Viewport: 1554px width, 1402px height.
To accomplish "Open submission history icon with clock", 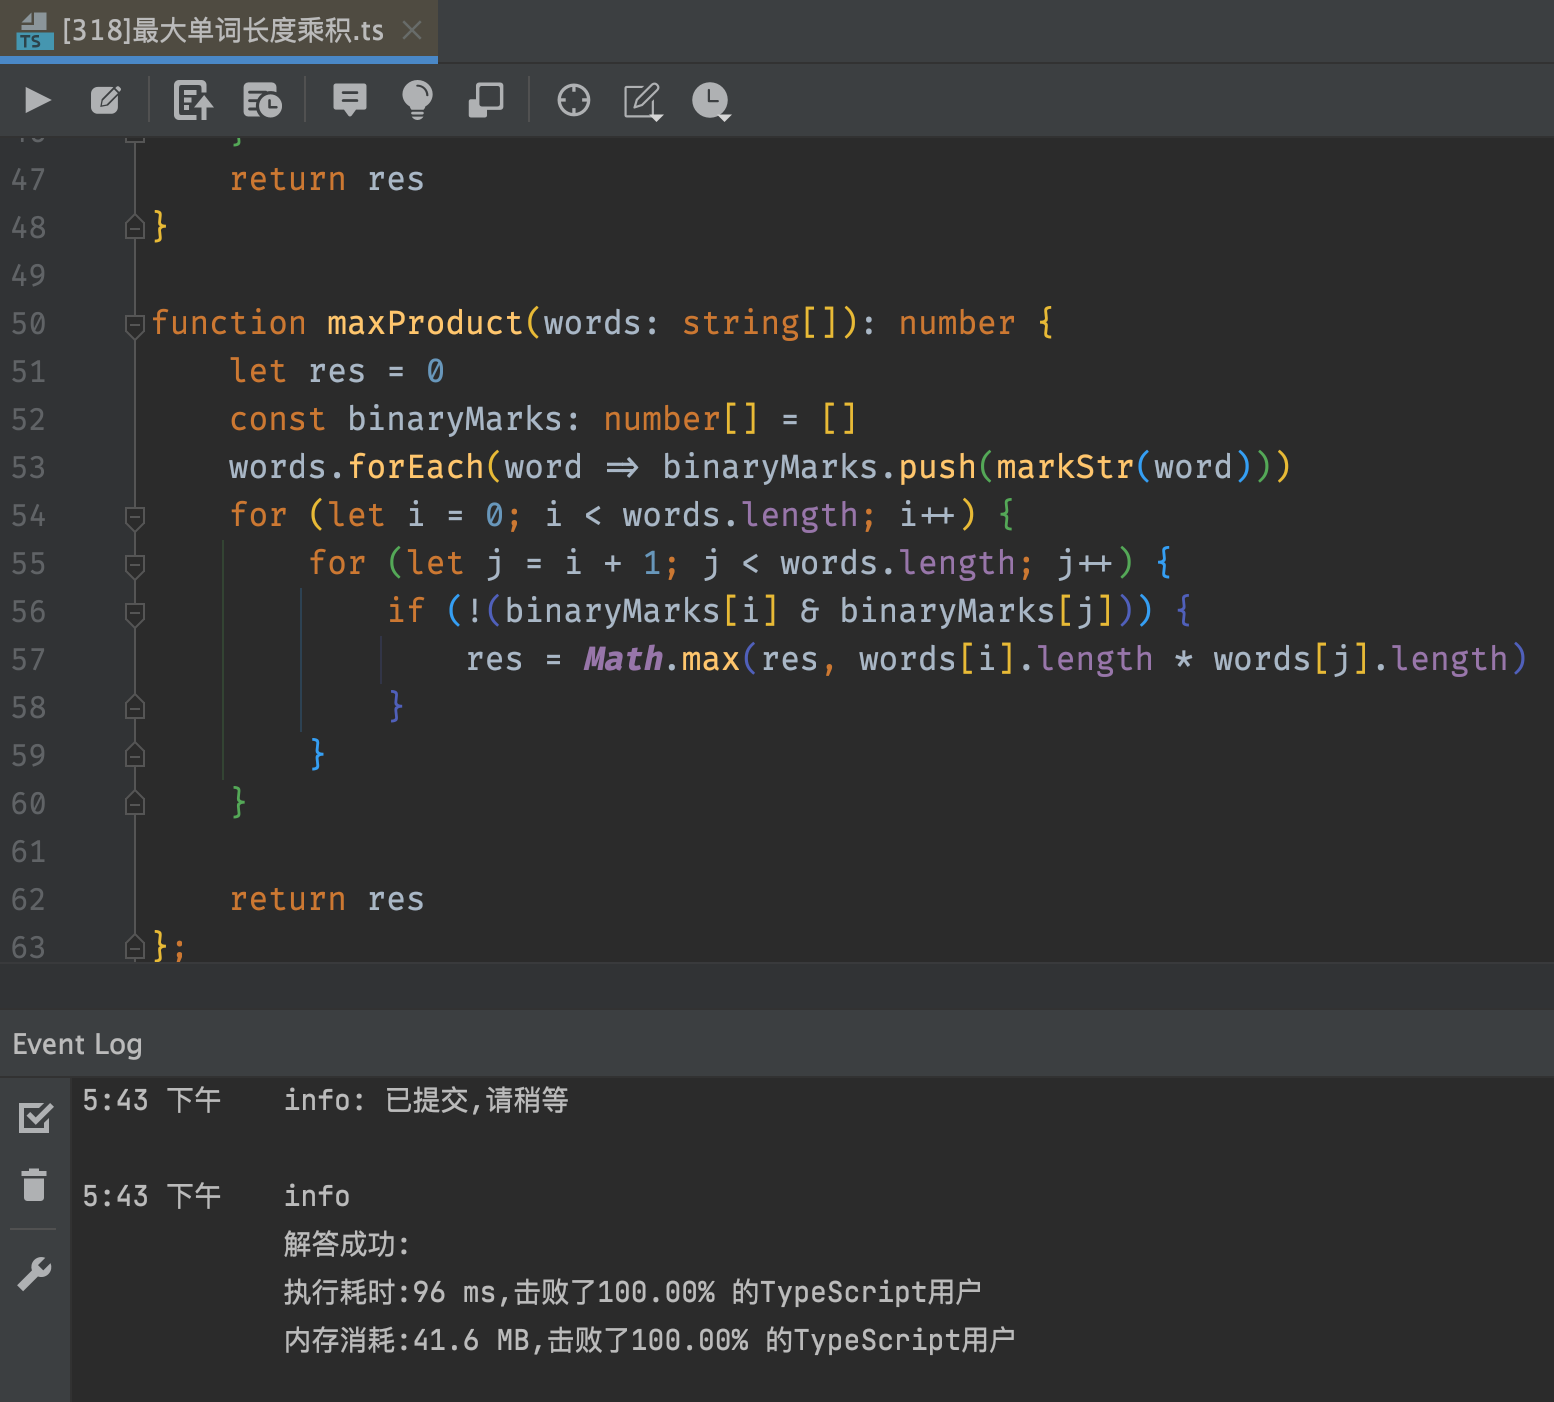I will 263,100.
